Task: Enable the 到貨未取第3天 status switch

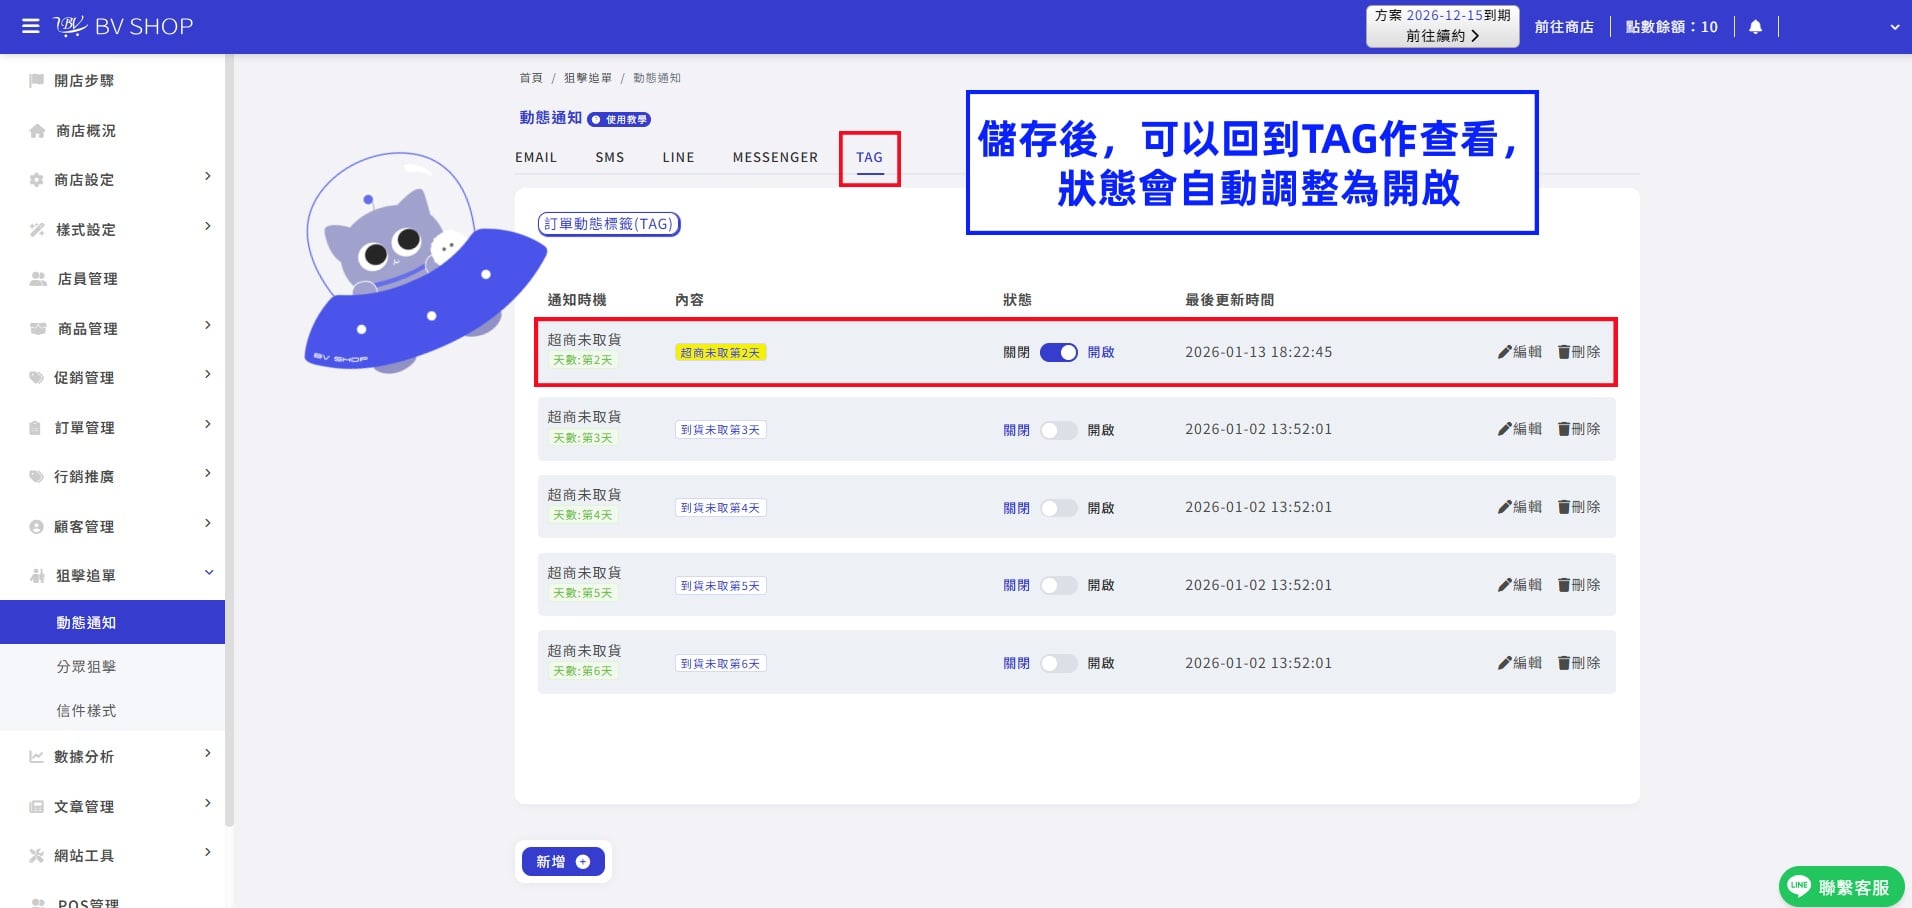Action: click(x=1059, y=430)
